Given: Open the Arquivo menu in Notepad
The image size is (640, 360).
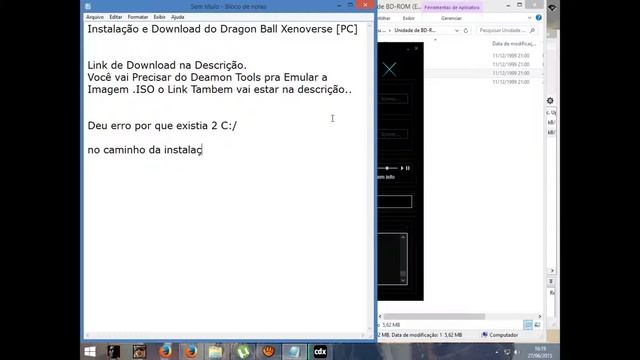Looking at the screenshot, I should tap(95, 17).
